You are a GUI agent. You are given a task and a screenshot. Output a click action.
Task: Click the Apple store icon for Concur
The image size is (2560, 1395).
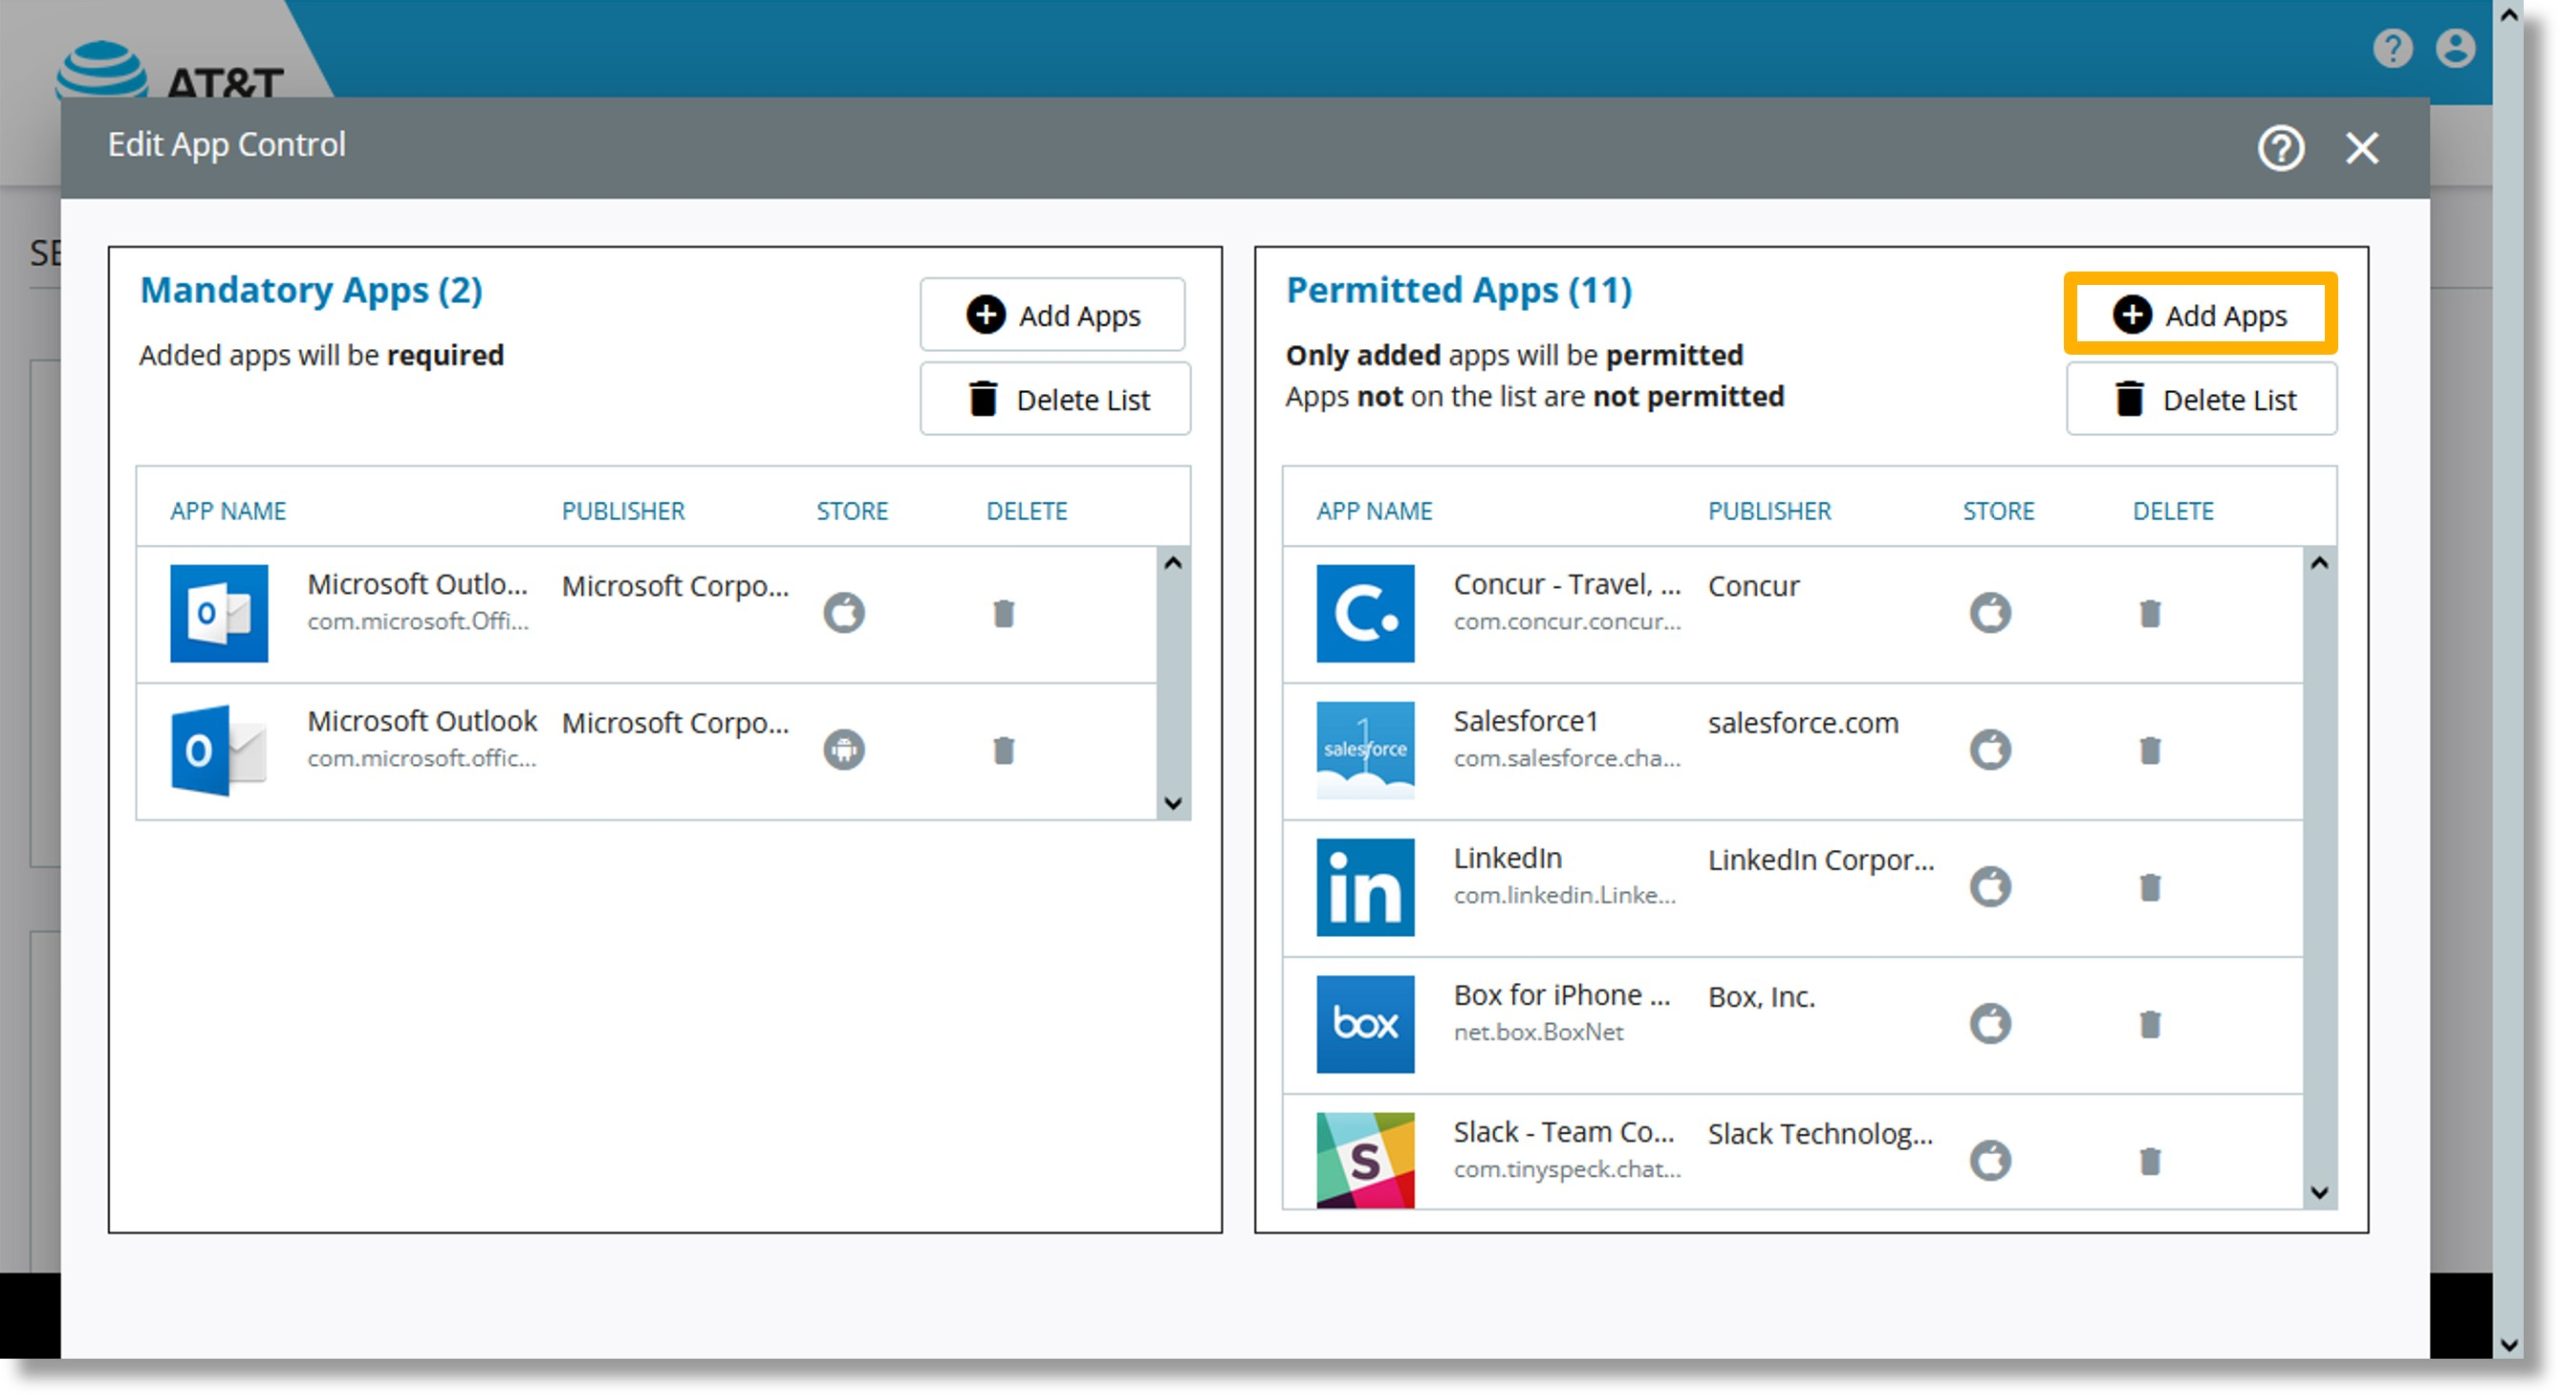click(x=1991, y=612)
